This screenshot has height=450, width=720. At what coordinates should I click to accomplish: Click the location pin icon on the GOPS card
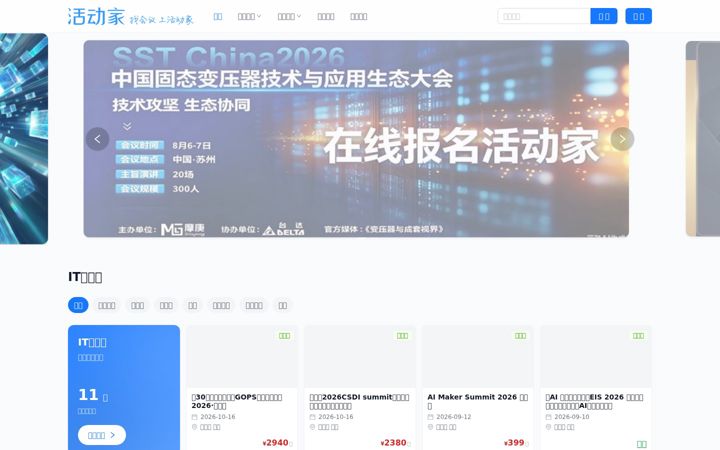194,427
